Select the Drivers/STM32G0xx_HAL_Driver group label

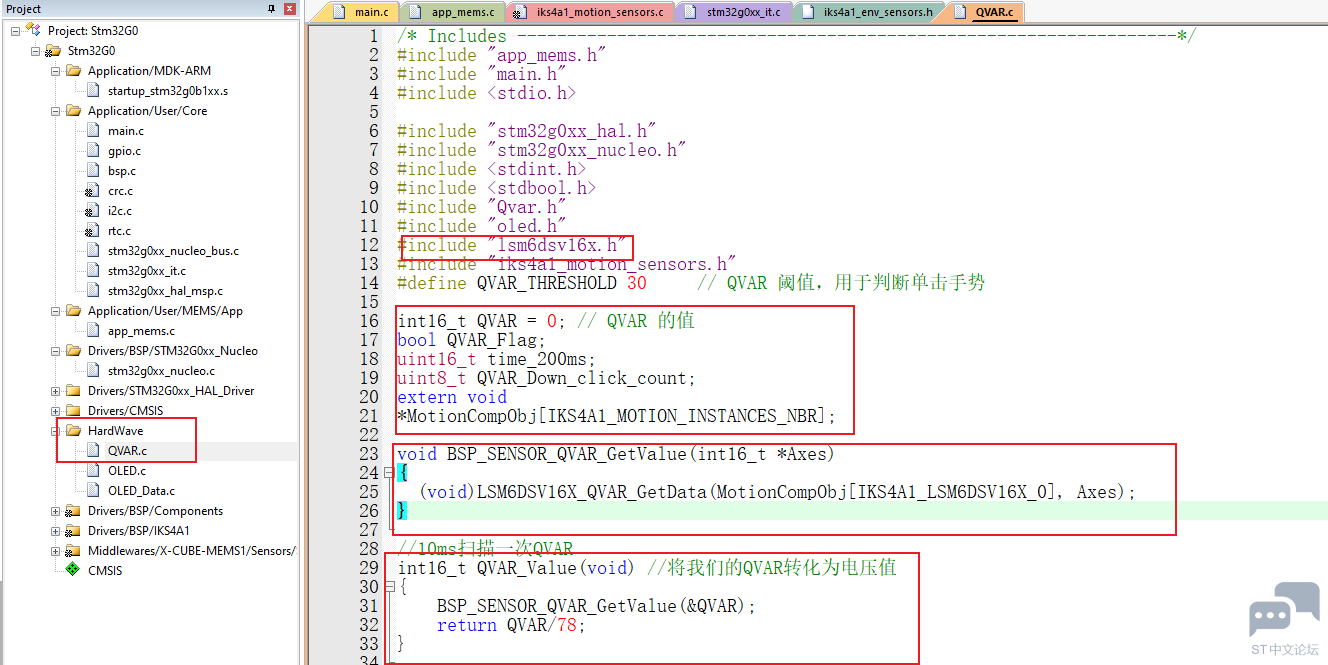tap(171, 391)
